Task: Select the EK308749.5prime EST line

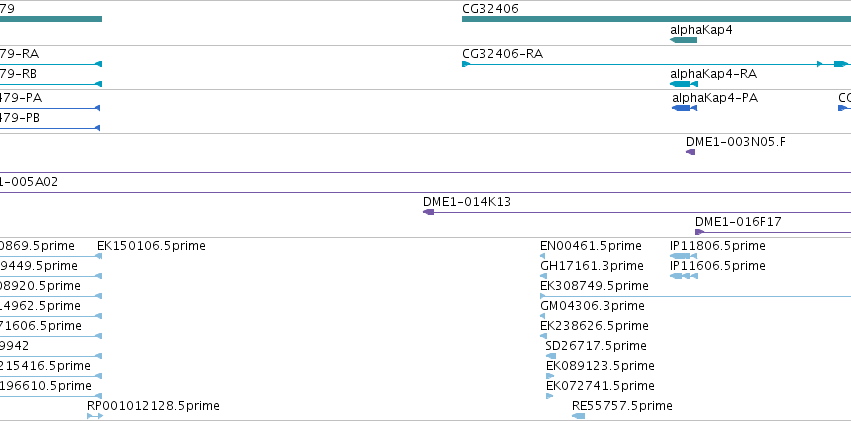Action: 695,296
